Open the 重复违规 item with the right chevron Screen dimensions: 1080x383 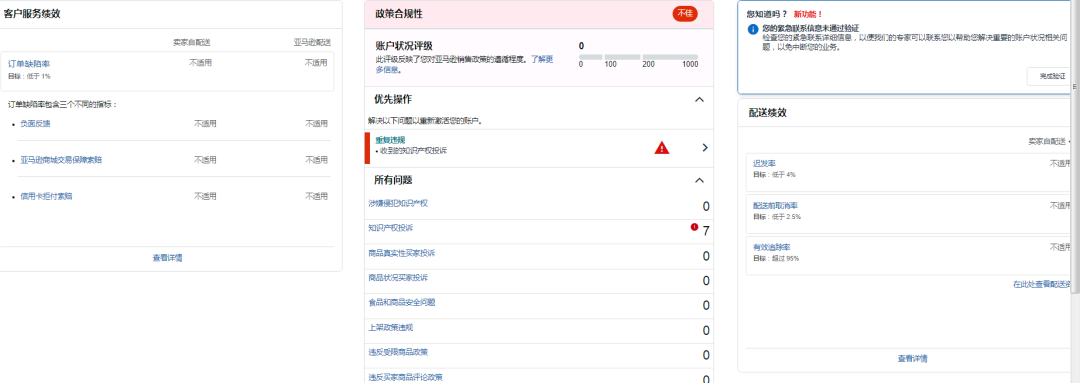click(x=705, y=147)
